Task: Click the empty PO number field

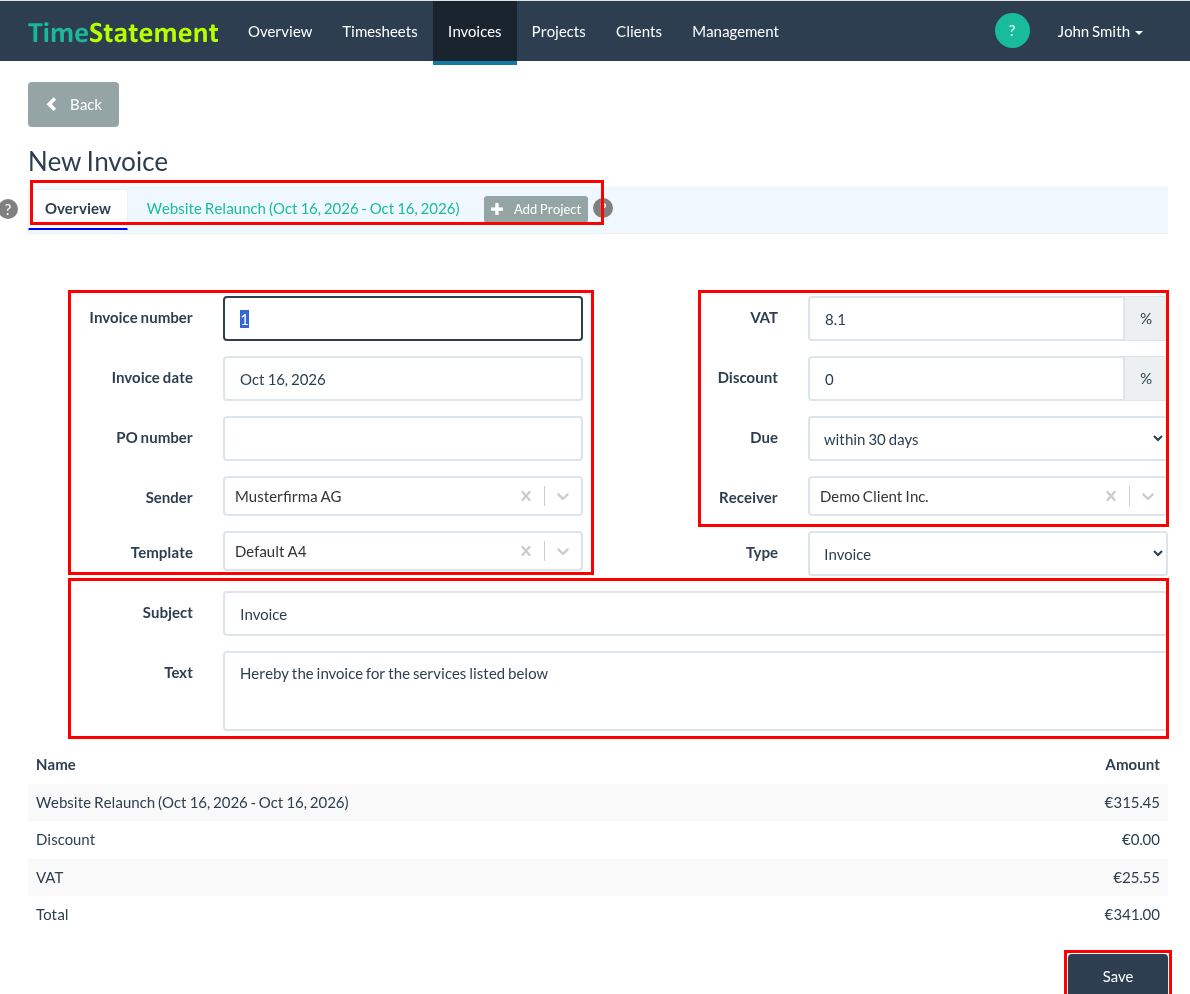Action: pos(403,439)
